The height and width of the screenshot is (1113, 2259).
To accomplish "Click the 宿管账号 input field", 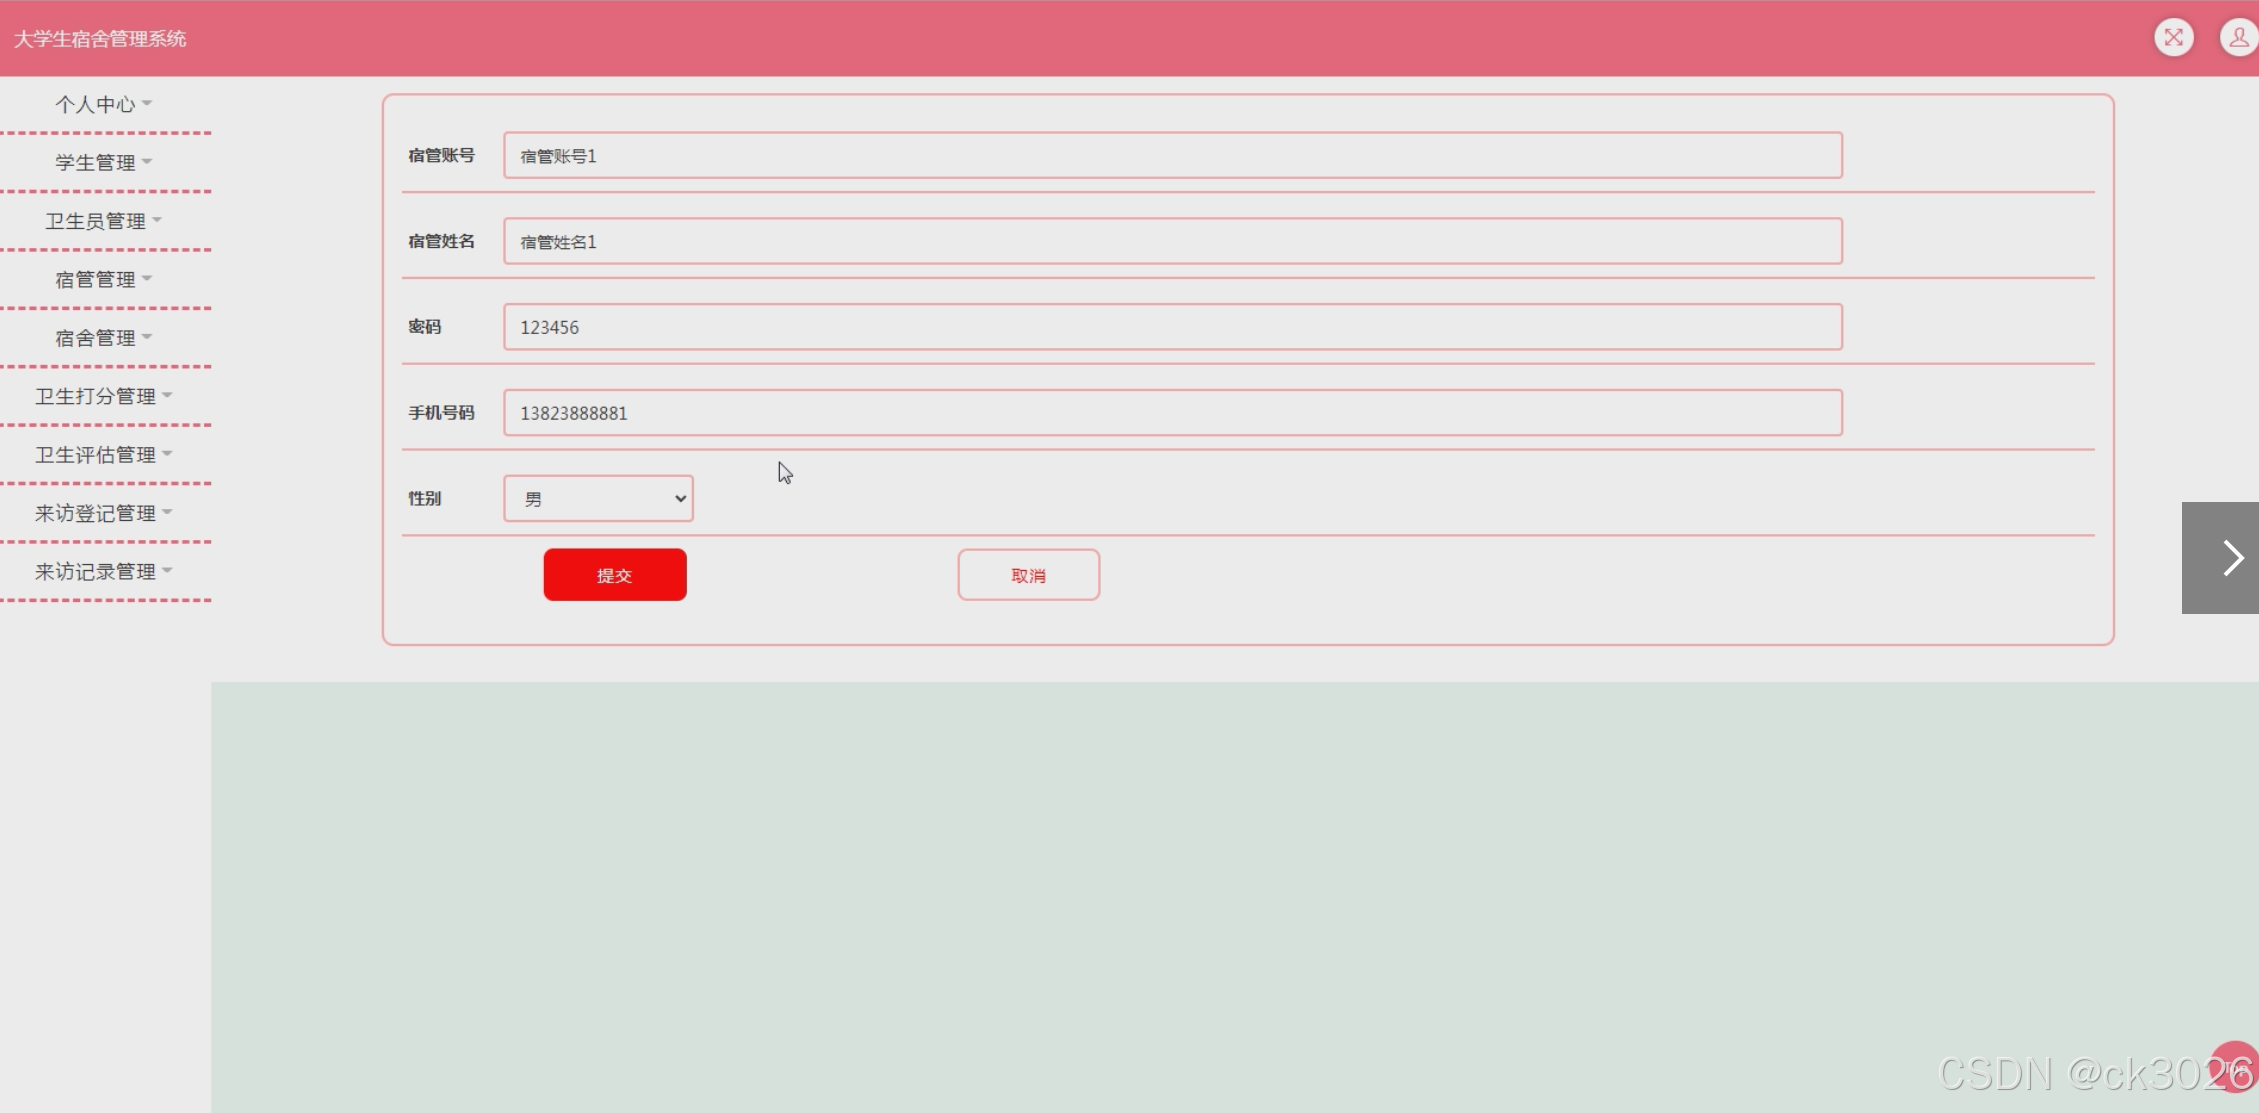I will pyautogui.click(x=1172, y=156).
